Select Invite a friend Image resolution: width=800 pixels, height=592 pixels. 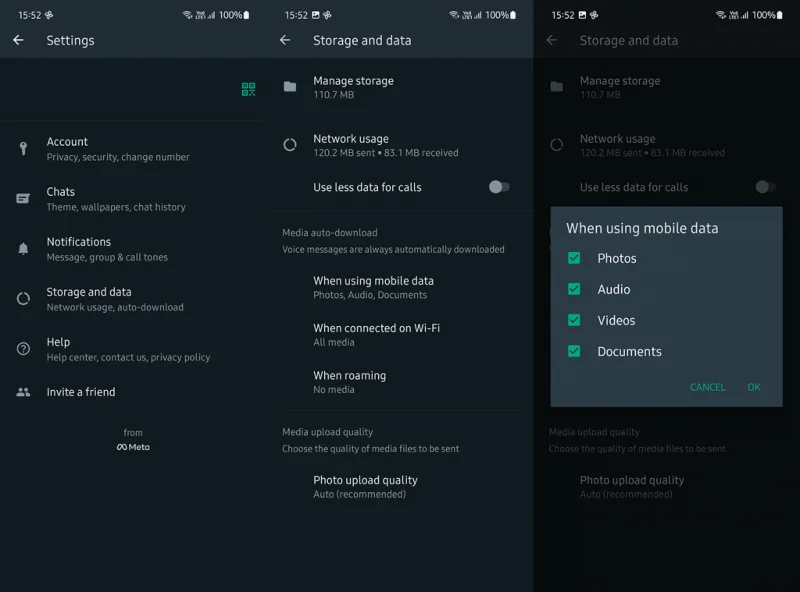pos(133,392)
